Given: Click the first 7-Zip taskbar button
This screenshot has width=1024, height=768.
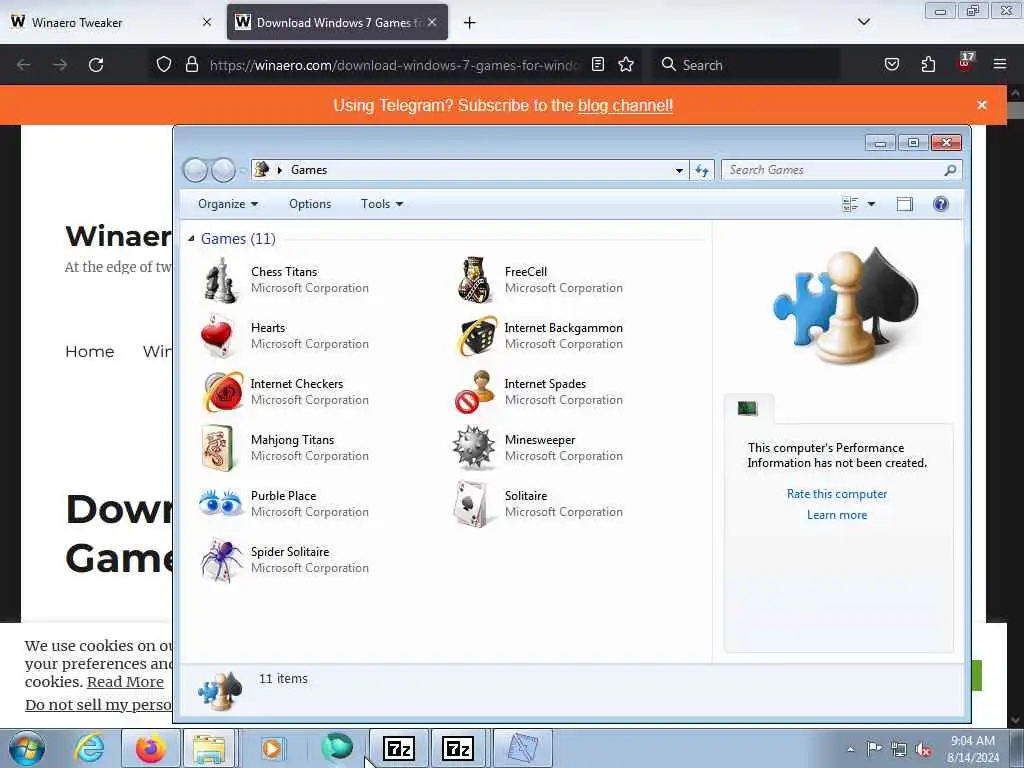Looking at the screenshot, I should point(398,748).
